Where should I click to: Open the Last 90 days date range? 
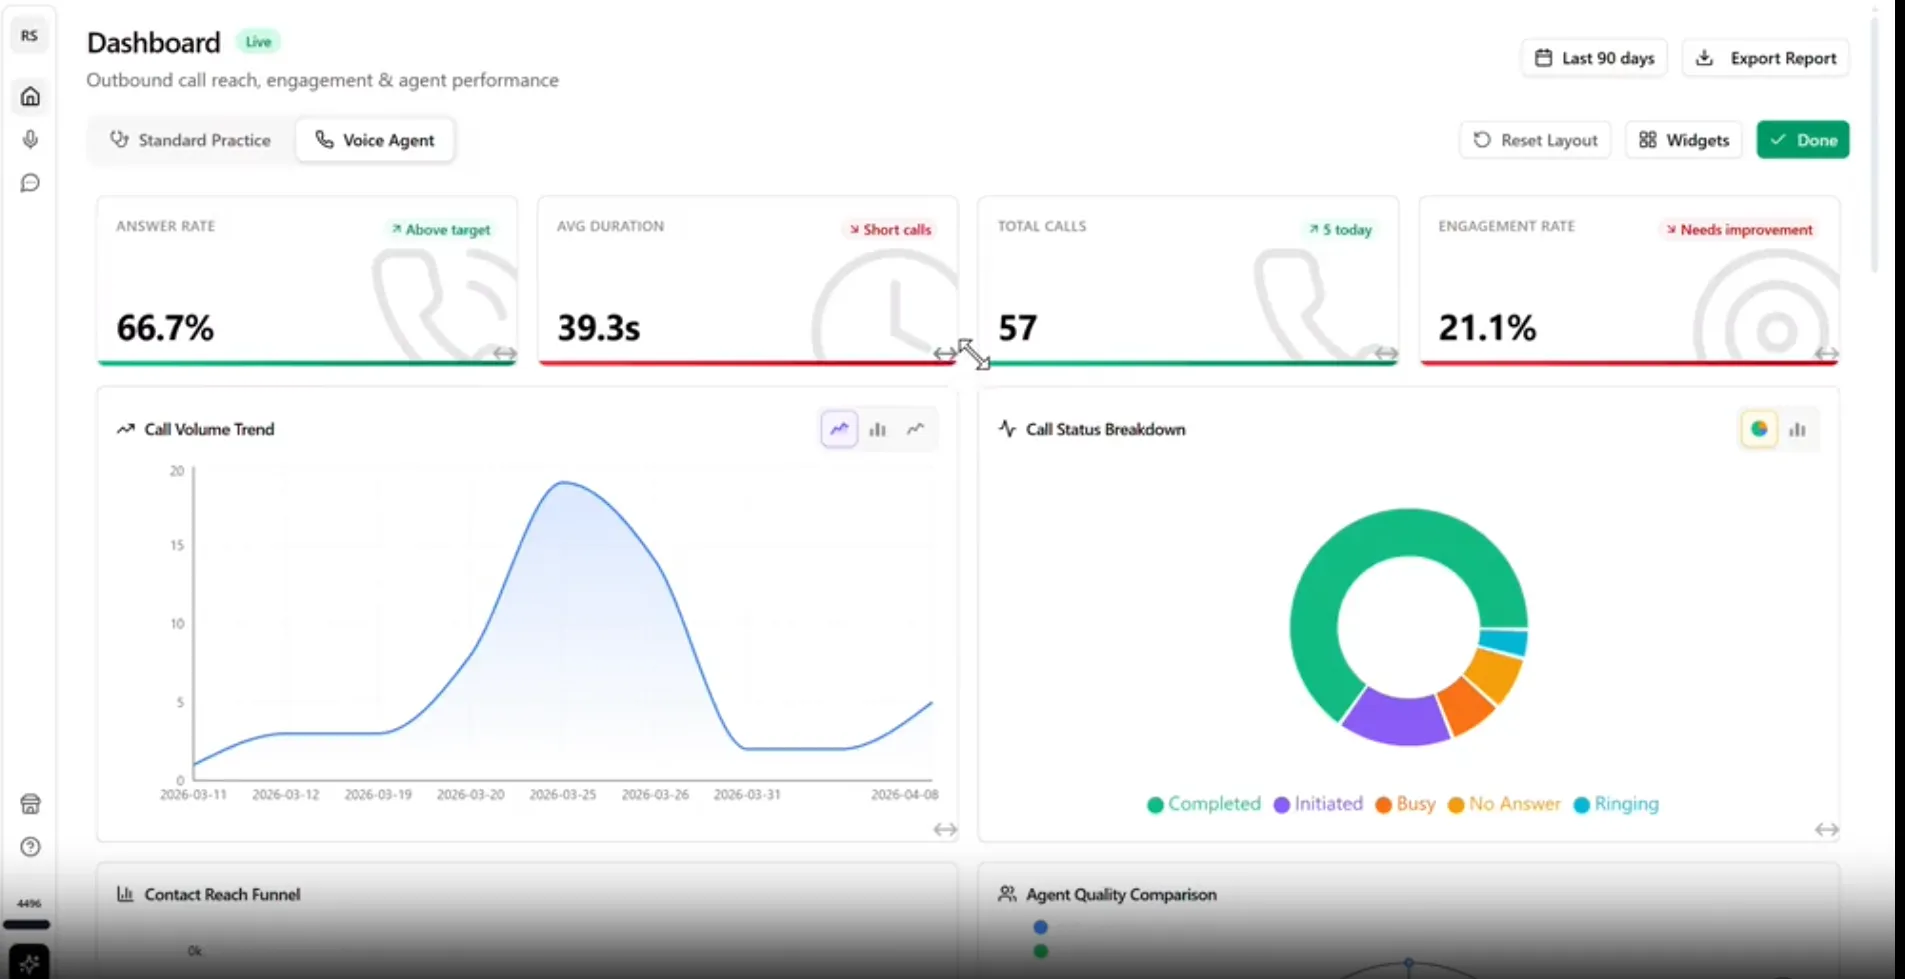pyautogui.click(x=1594, y=58)
